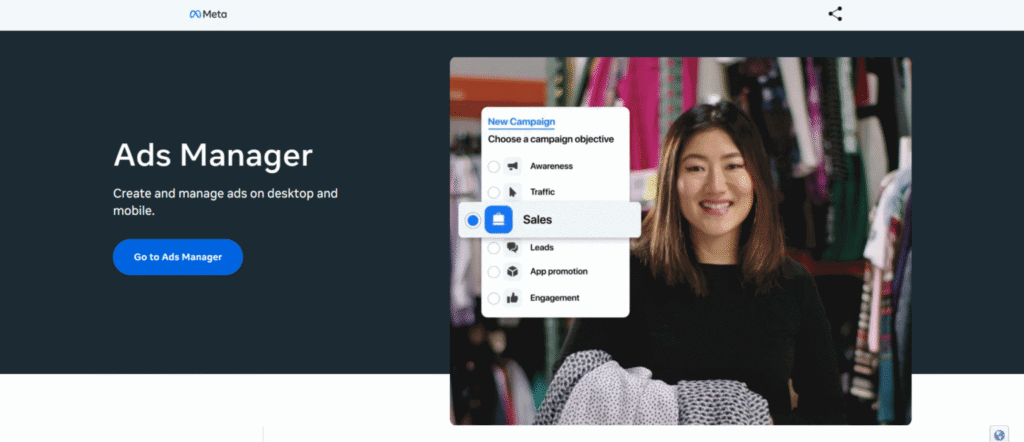Select the Traffic radio button
This screenshot has width=1024, height=442.
click(x=494, y=193)
